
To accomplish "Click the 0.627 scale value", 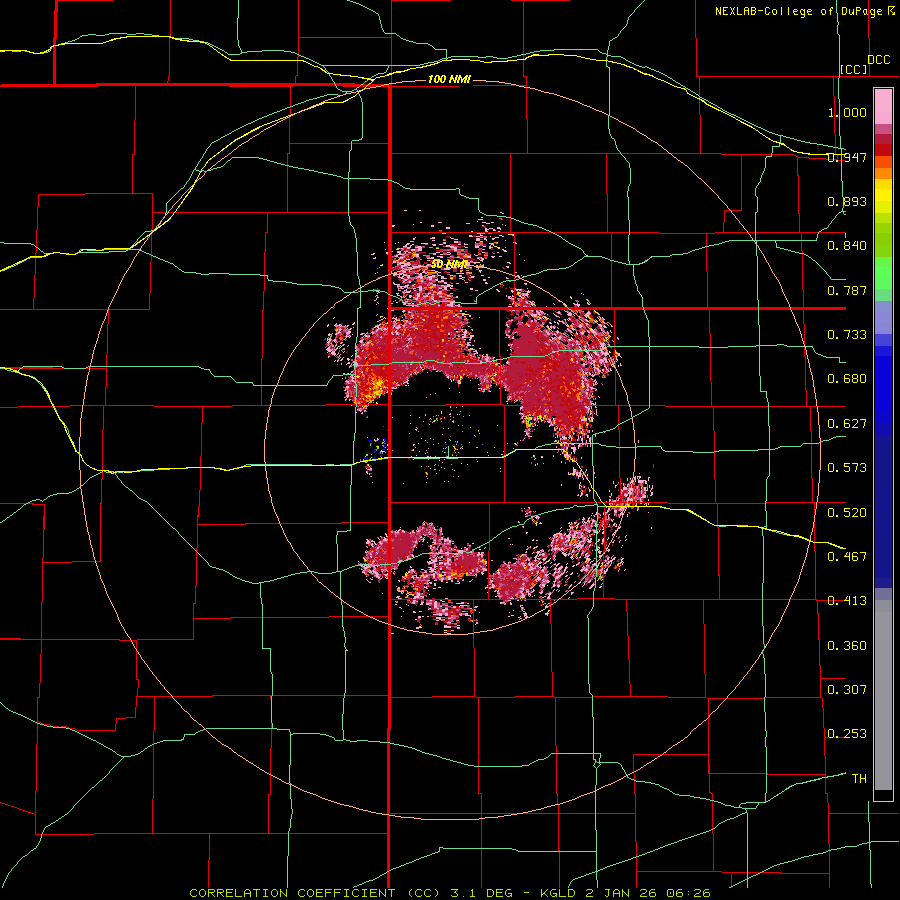I will (847, 424).
